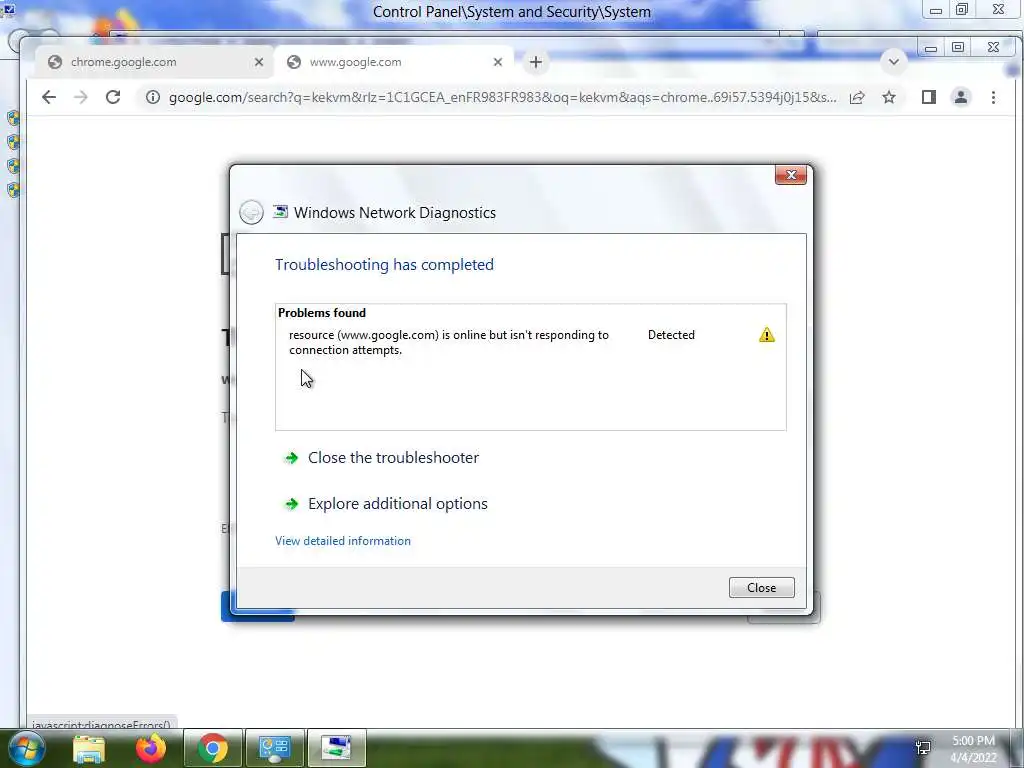Reload the page in Chrome
1024x768 pixels.
pos(113,97)
